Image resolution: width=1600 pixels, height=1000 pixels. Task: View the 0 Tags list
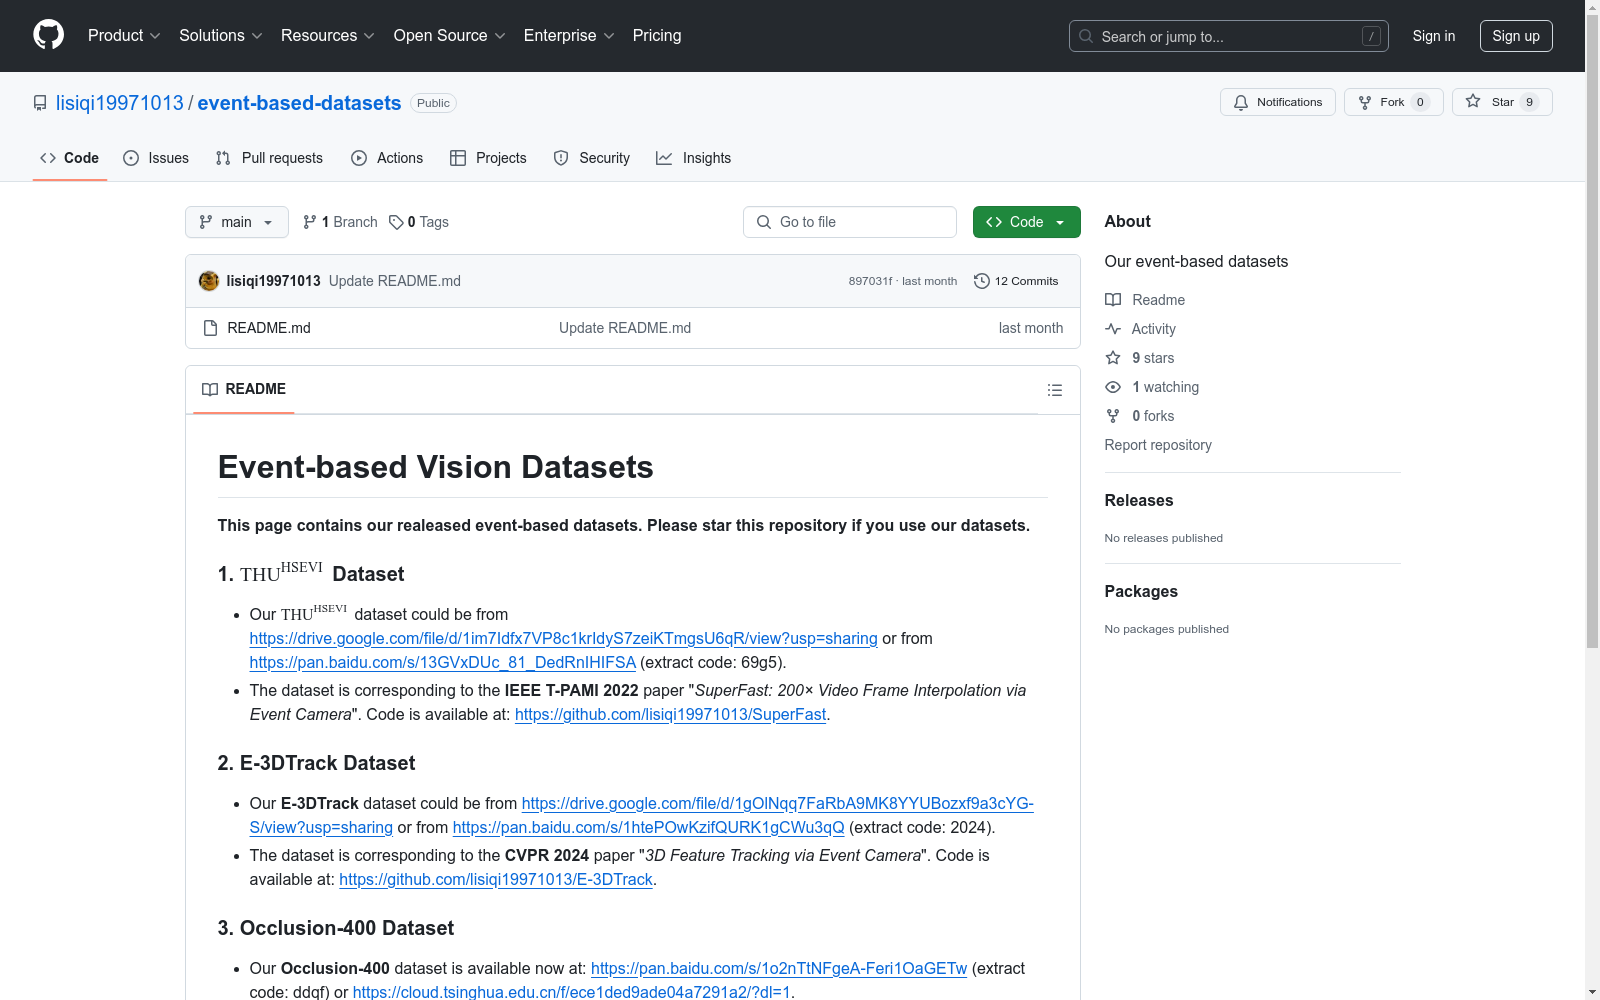[x=419, y=222]
